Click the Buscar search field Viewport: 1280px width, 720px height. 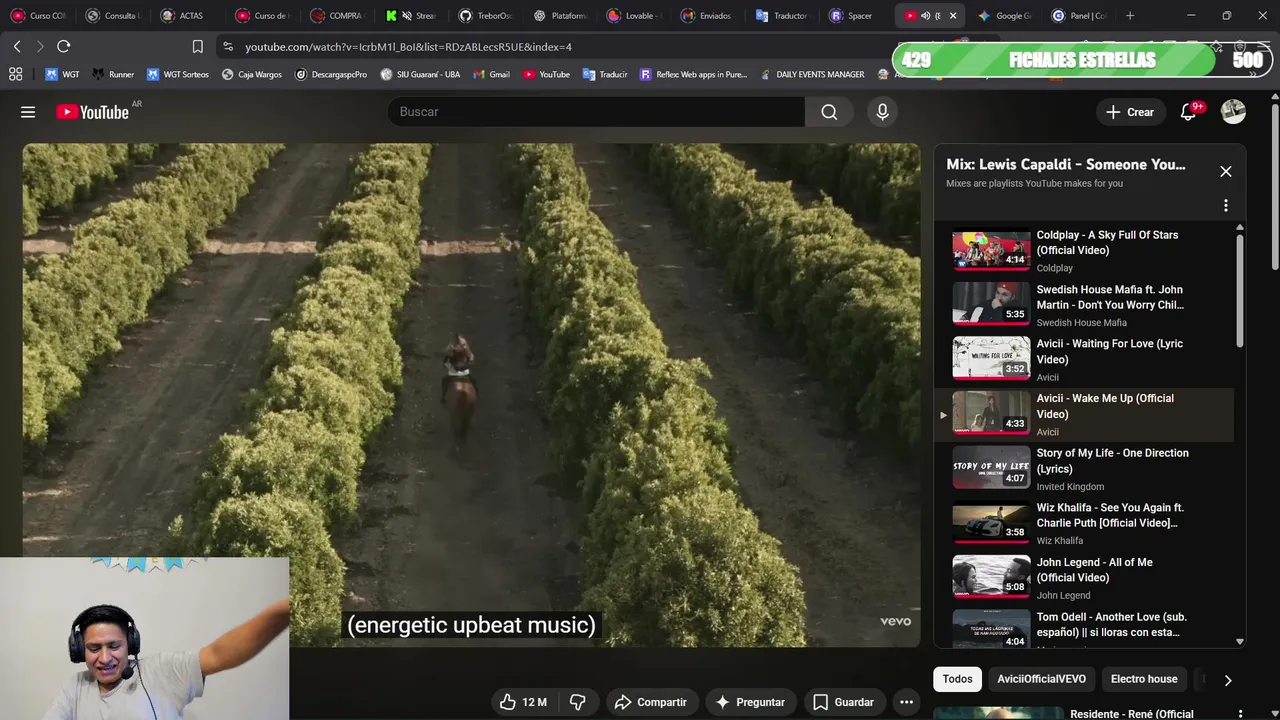coord(596,112)
